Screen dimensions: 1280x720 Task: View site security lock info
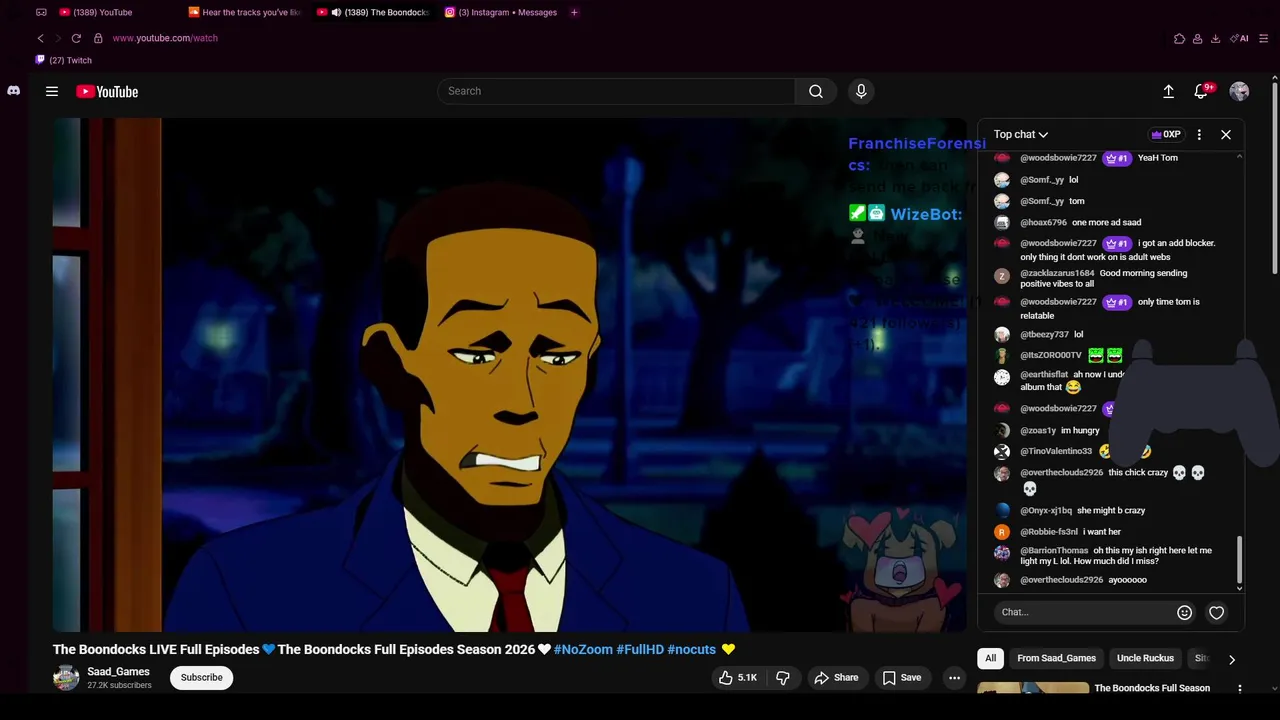click(98, 38)
